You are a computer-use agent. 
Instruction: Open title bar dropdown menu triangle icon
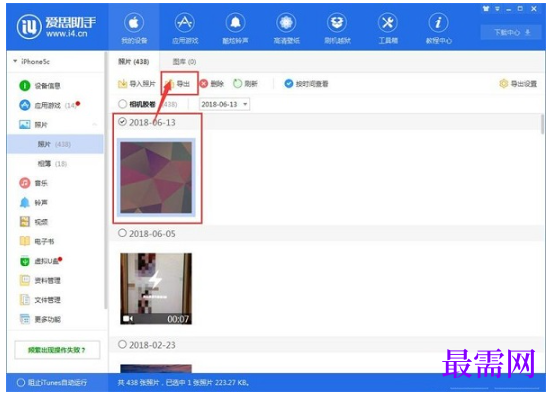[497, 9]
